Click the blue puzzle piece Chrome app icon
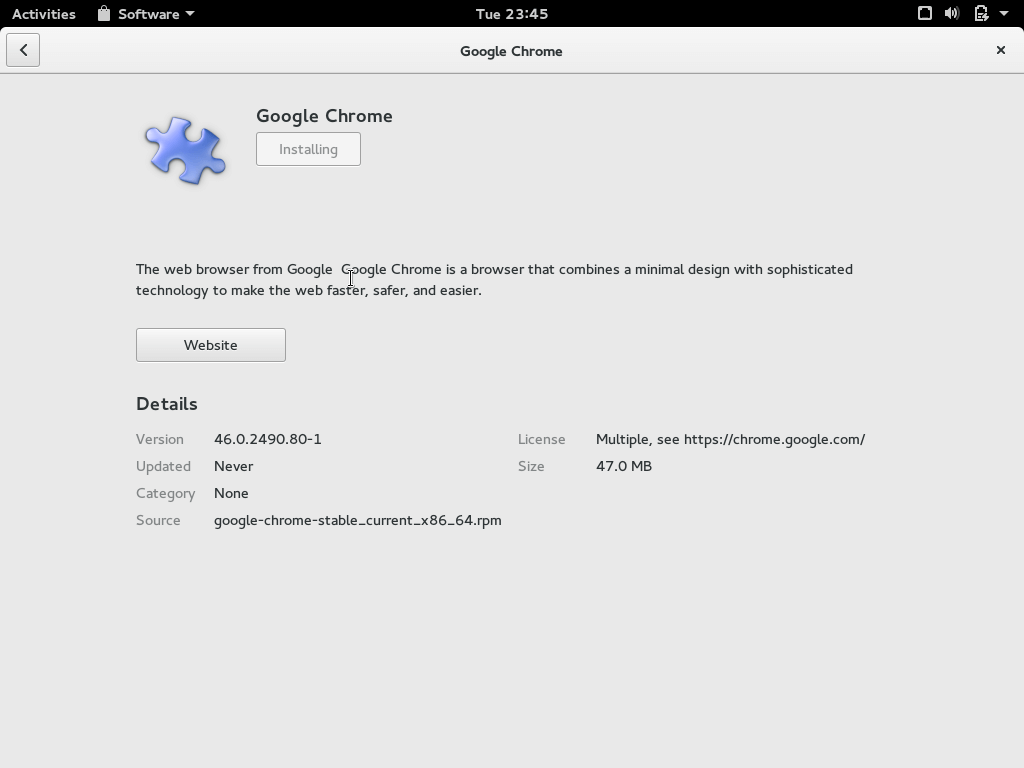 point(185,150)
